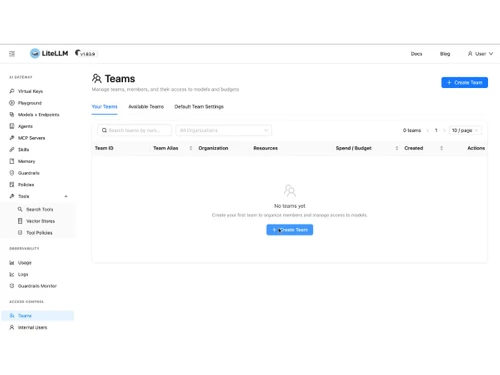This screenshot has width=500, height=375.
Task: Click the MCP Servers icon
Action: point(12,138)
